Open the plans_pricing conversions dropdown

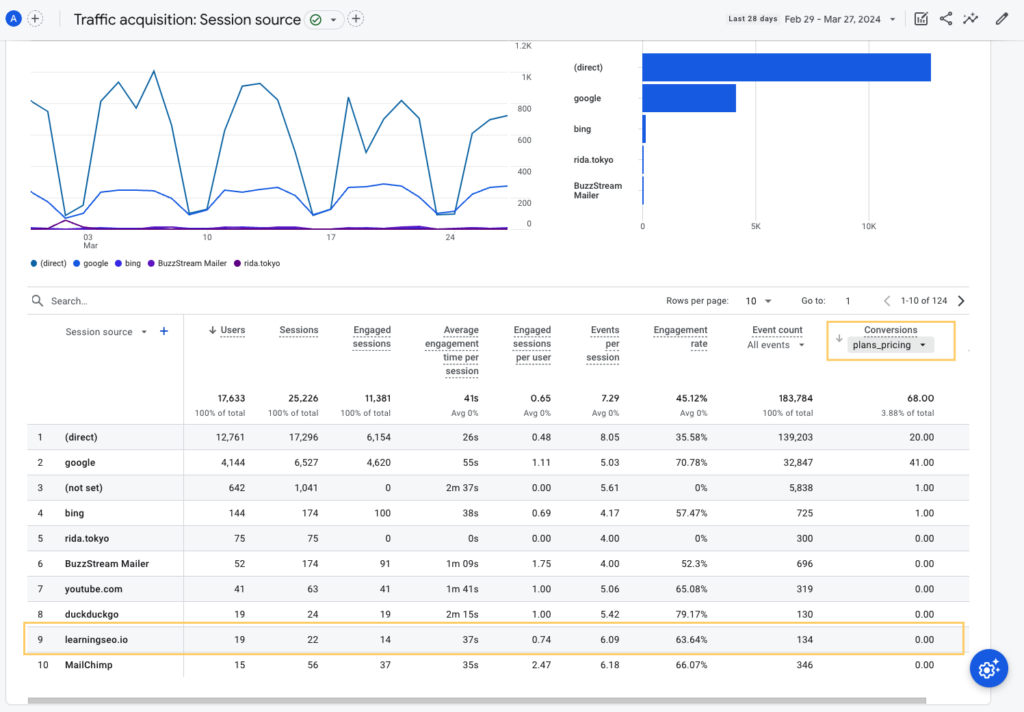tap(890, 344)
